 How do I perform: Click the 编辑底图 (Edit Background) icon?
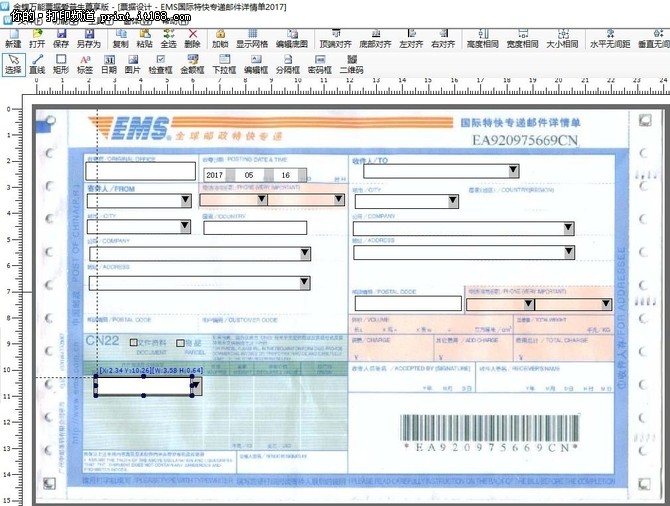click(x=292, y=38)
